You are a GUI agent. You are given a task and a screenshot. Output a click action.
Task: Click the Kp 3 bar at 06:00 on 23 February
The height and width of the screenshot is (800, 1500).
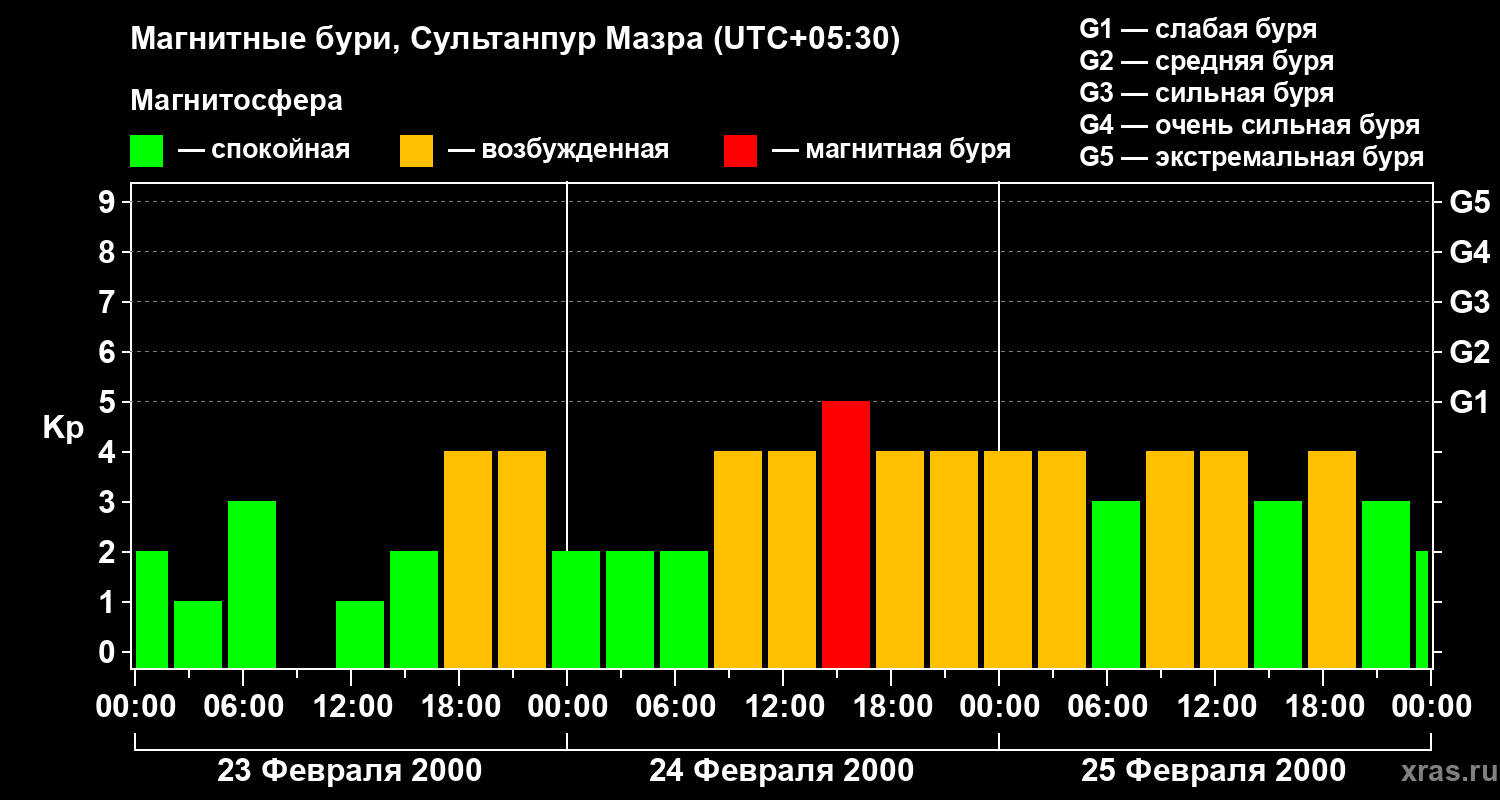pos(252,584)
